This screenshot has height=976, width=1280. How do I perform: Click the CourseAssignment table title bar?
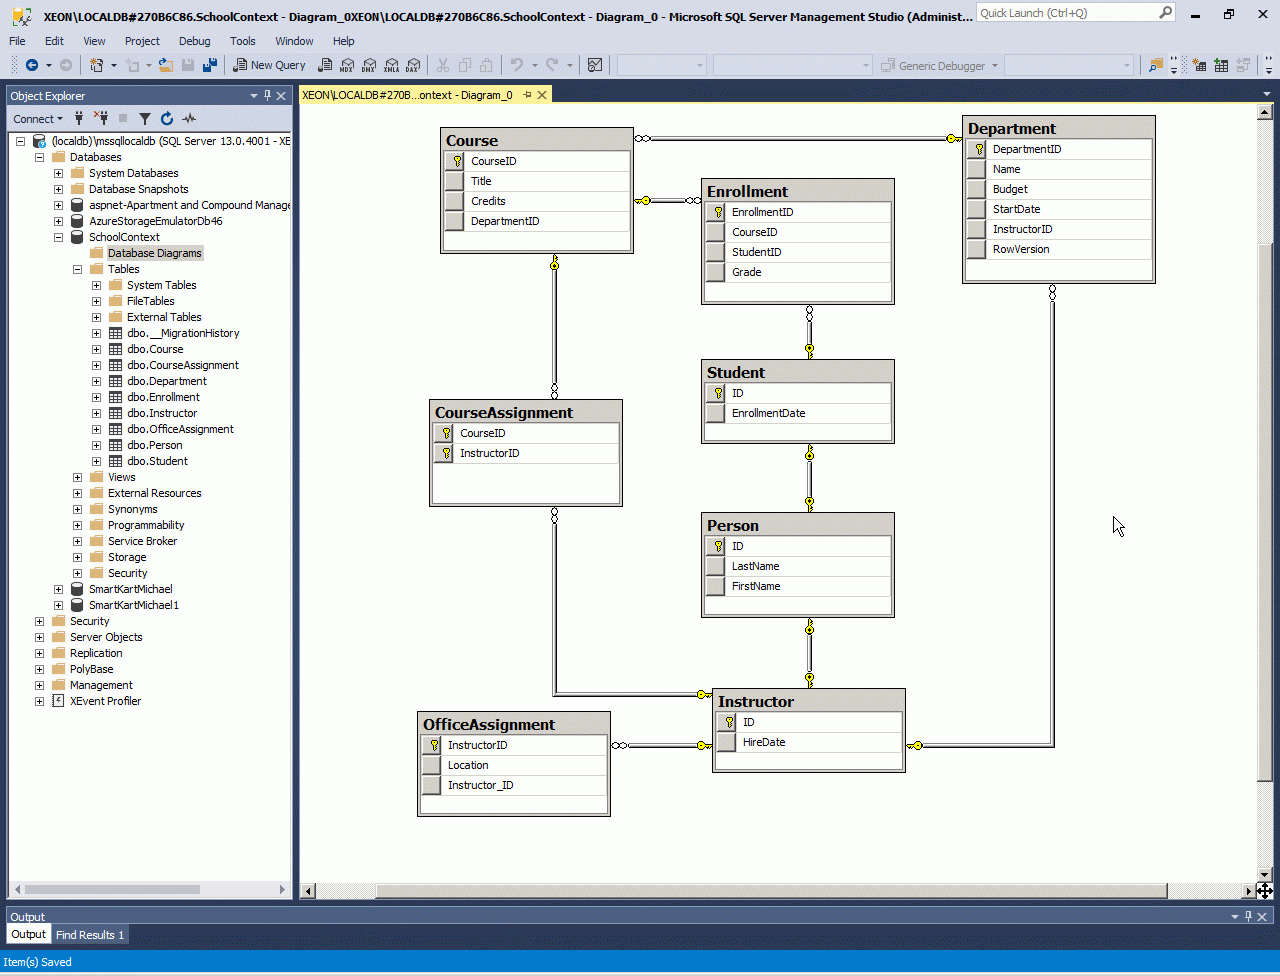[x=526, y=412]
